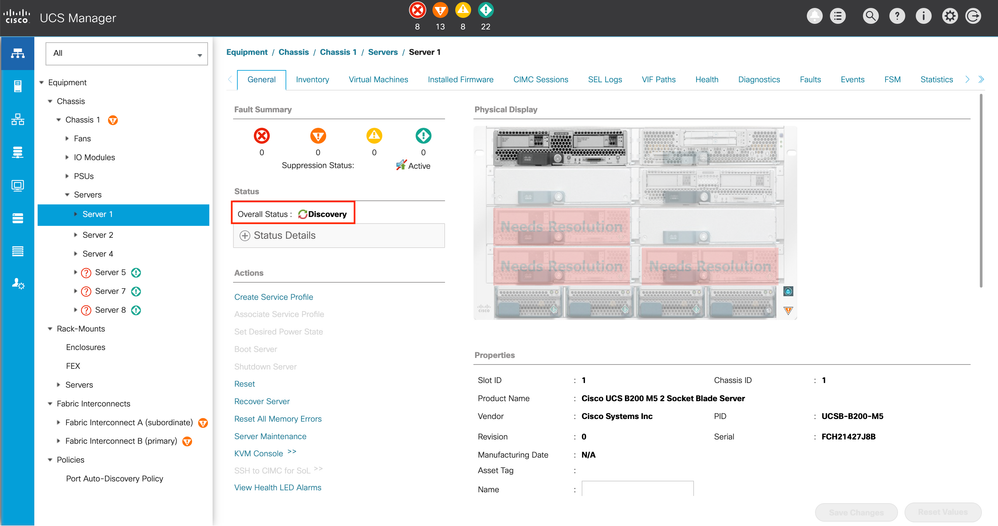This screenshot has width=998, height=526.
Task: Select Server 5 in tree
Action: pos(110,273)
